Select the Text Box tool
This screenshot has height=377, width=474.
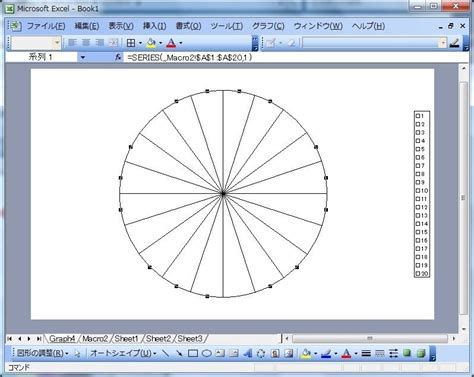[220, 353]
